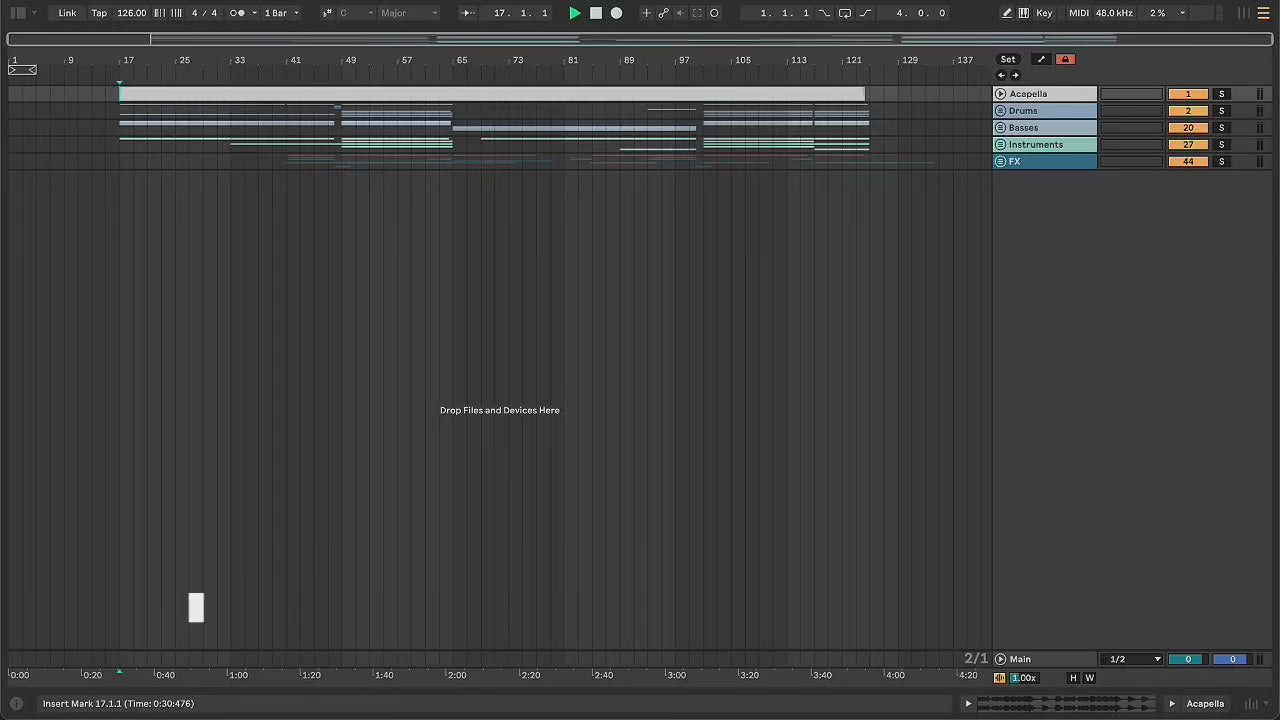Toggle the metronome

237,13
